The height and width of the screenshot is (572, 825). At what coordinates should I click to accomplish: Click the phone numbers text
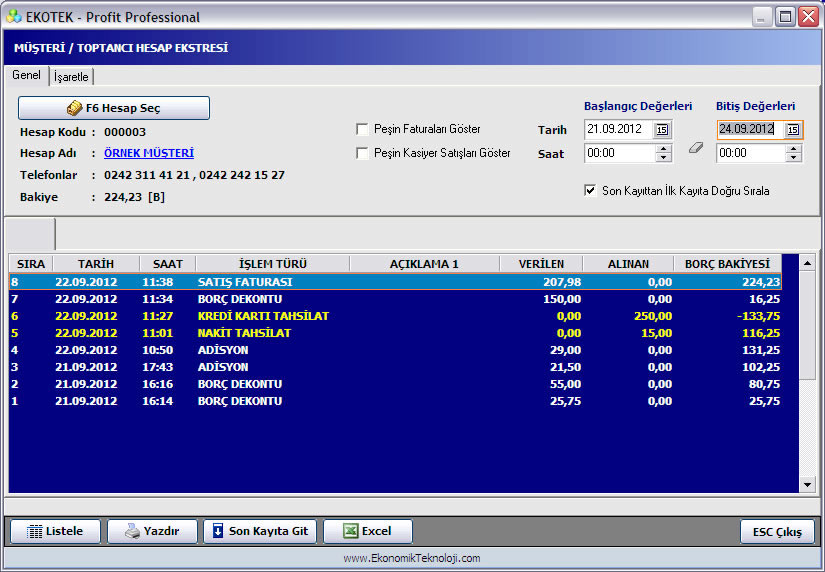pos(194,175)
